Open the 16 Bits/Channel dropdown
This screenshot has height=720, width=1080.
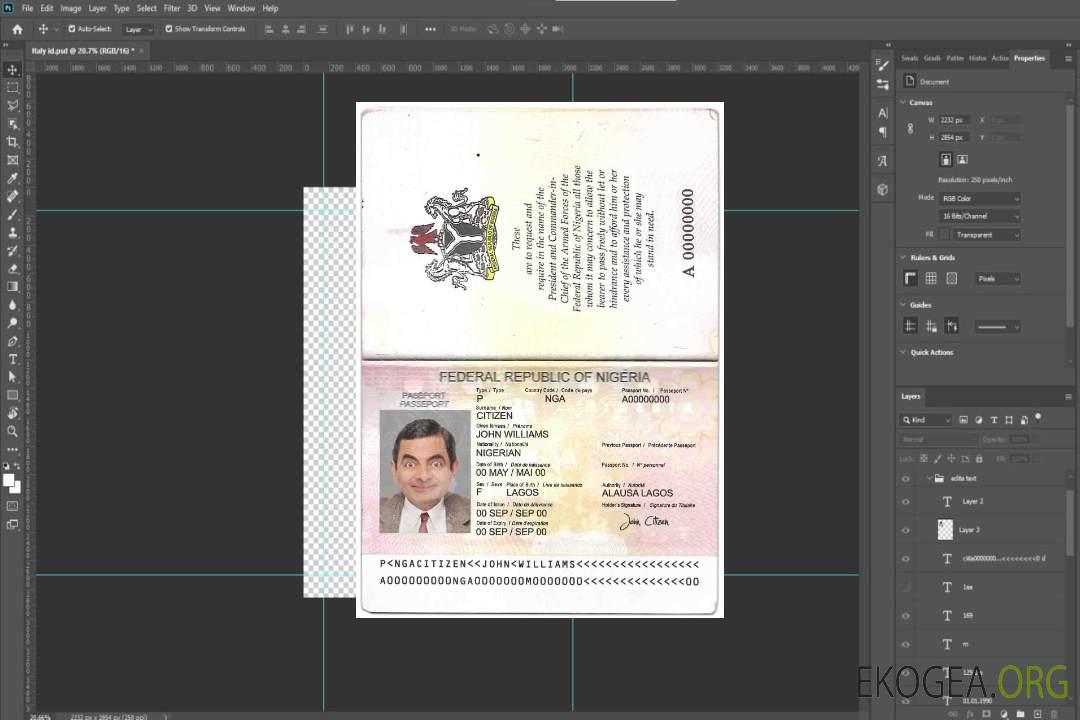979,216
